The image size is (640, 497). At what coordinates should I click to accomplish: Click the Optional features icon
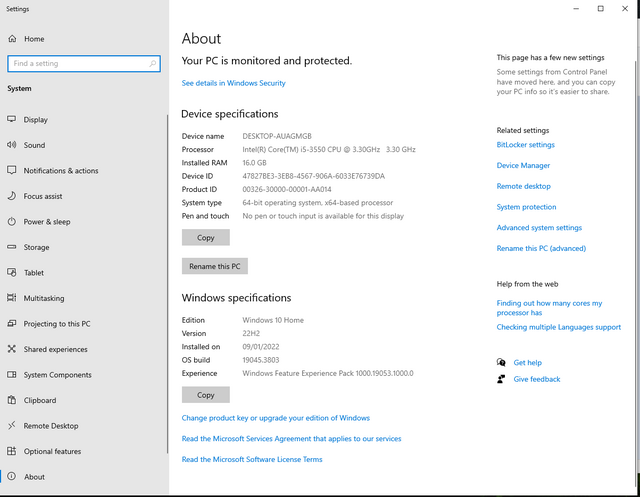point(12,451)
